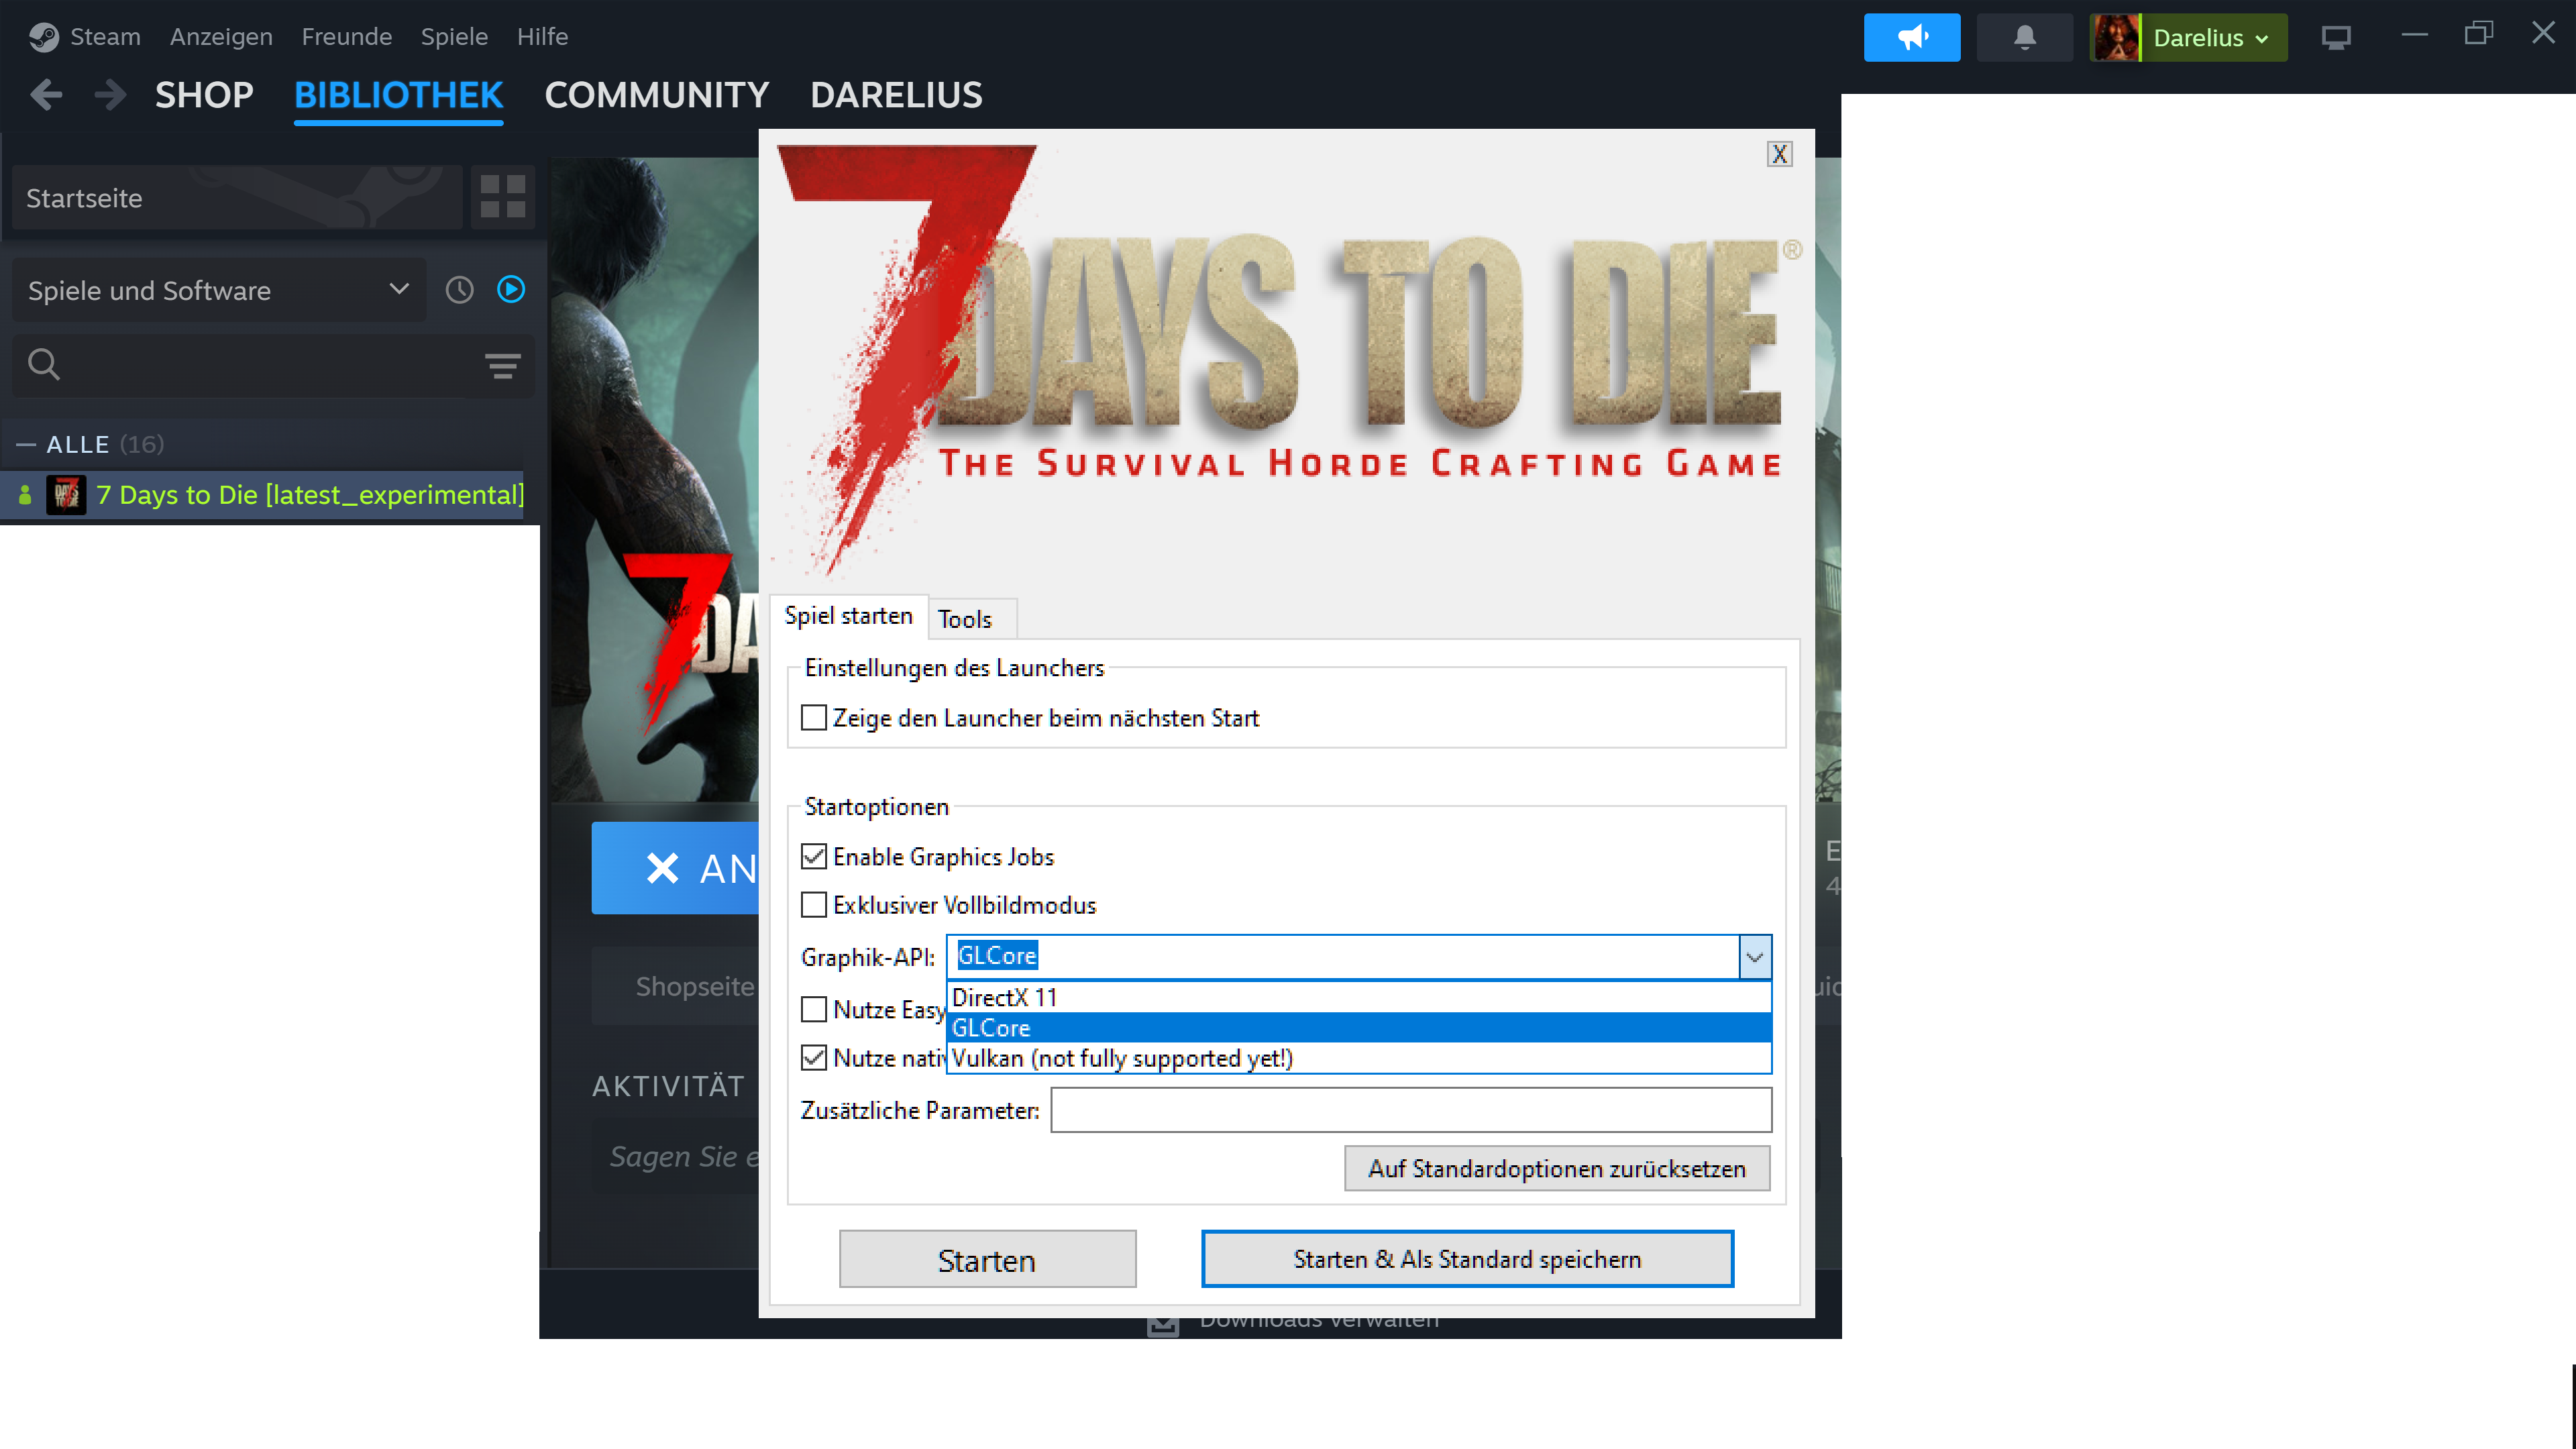The width and height of the screenshot is (2576, 1449).
Task: Click the ready-to-play filter icon
Action: pyautogui.click(x=511, y=290)
